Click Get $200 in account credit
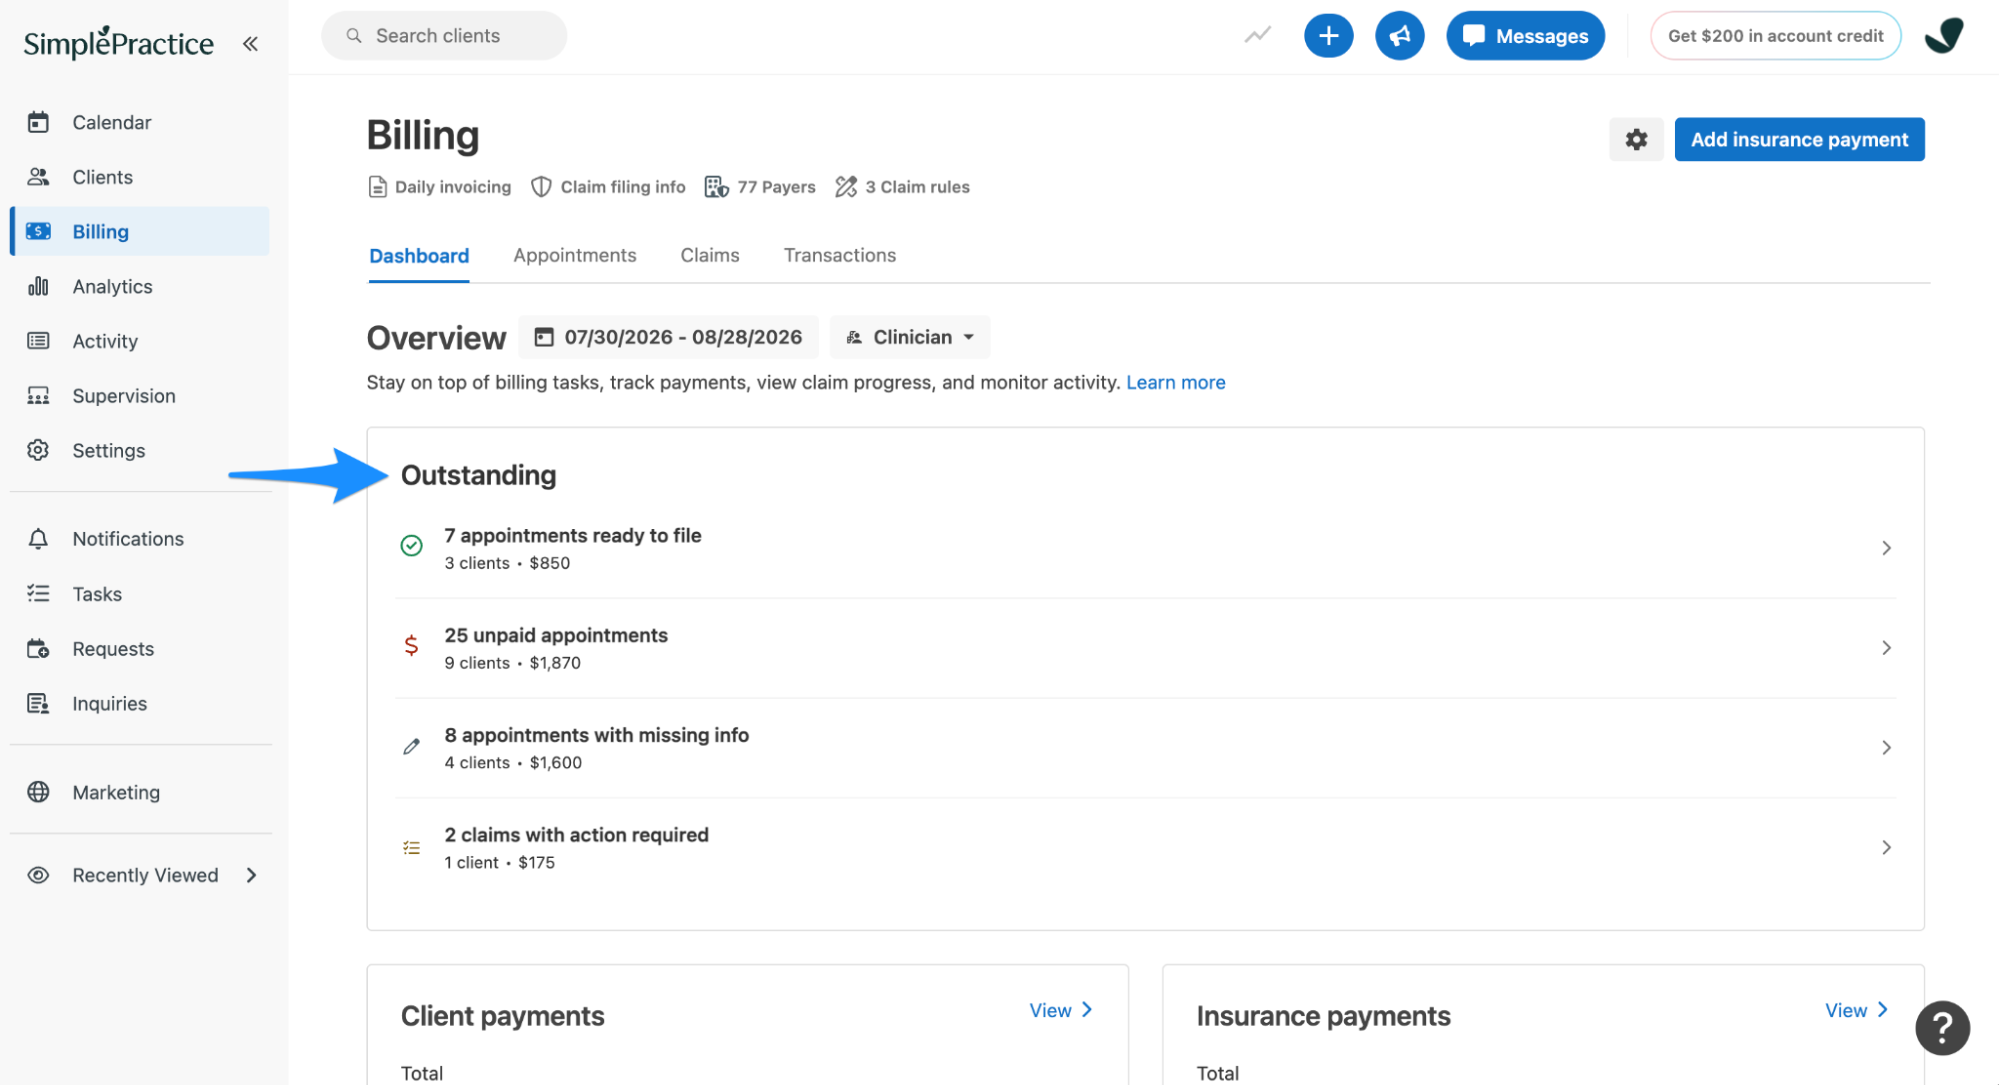Image resolution: width=1999 pixels, height=1086 pixels. (1775, 36)
